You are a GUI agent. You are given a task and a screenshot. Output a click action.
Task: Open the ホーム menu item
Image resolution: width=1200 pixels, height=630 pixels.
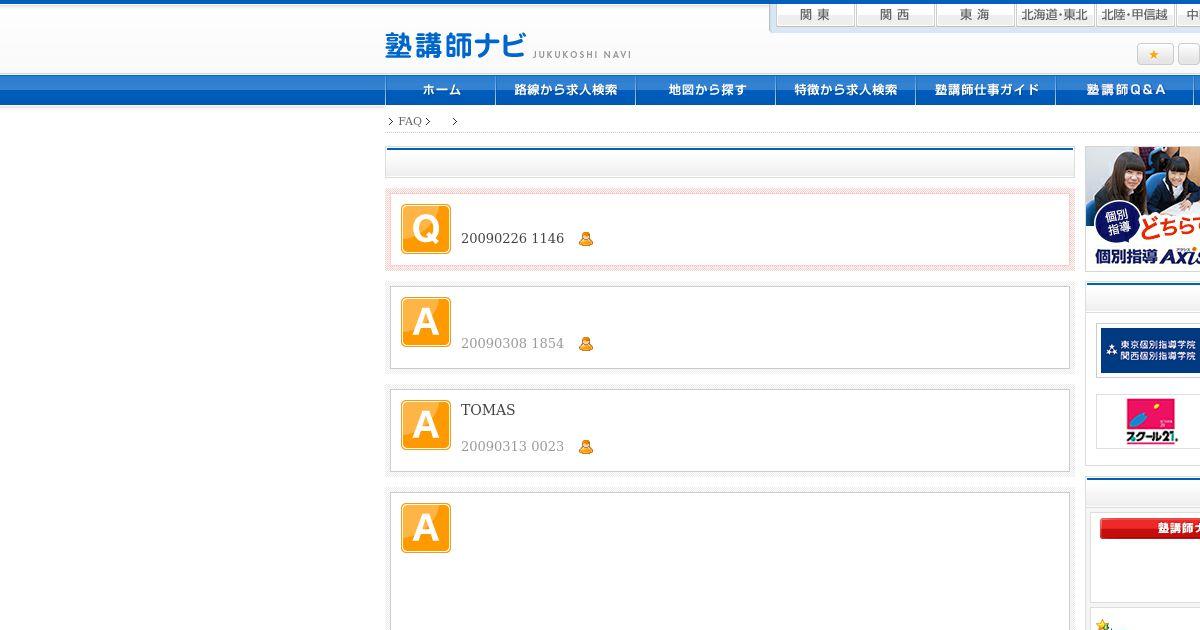point(441,90)
